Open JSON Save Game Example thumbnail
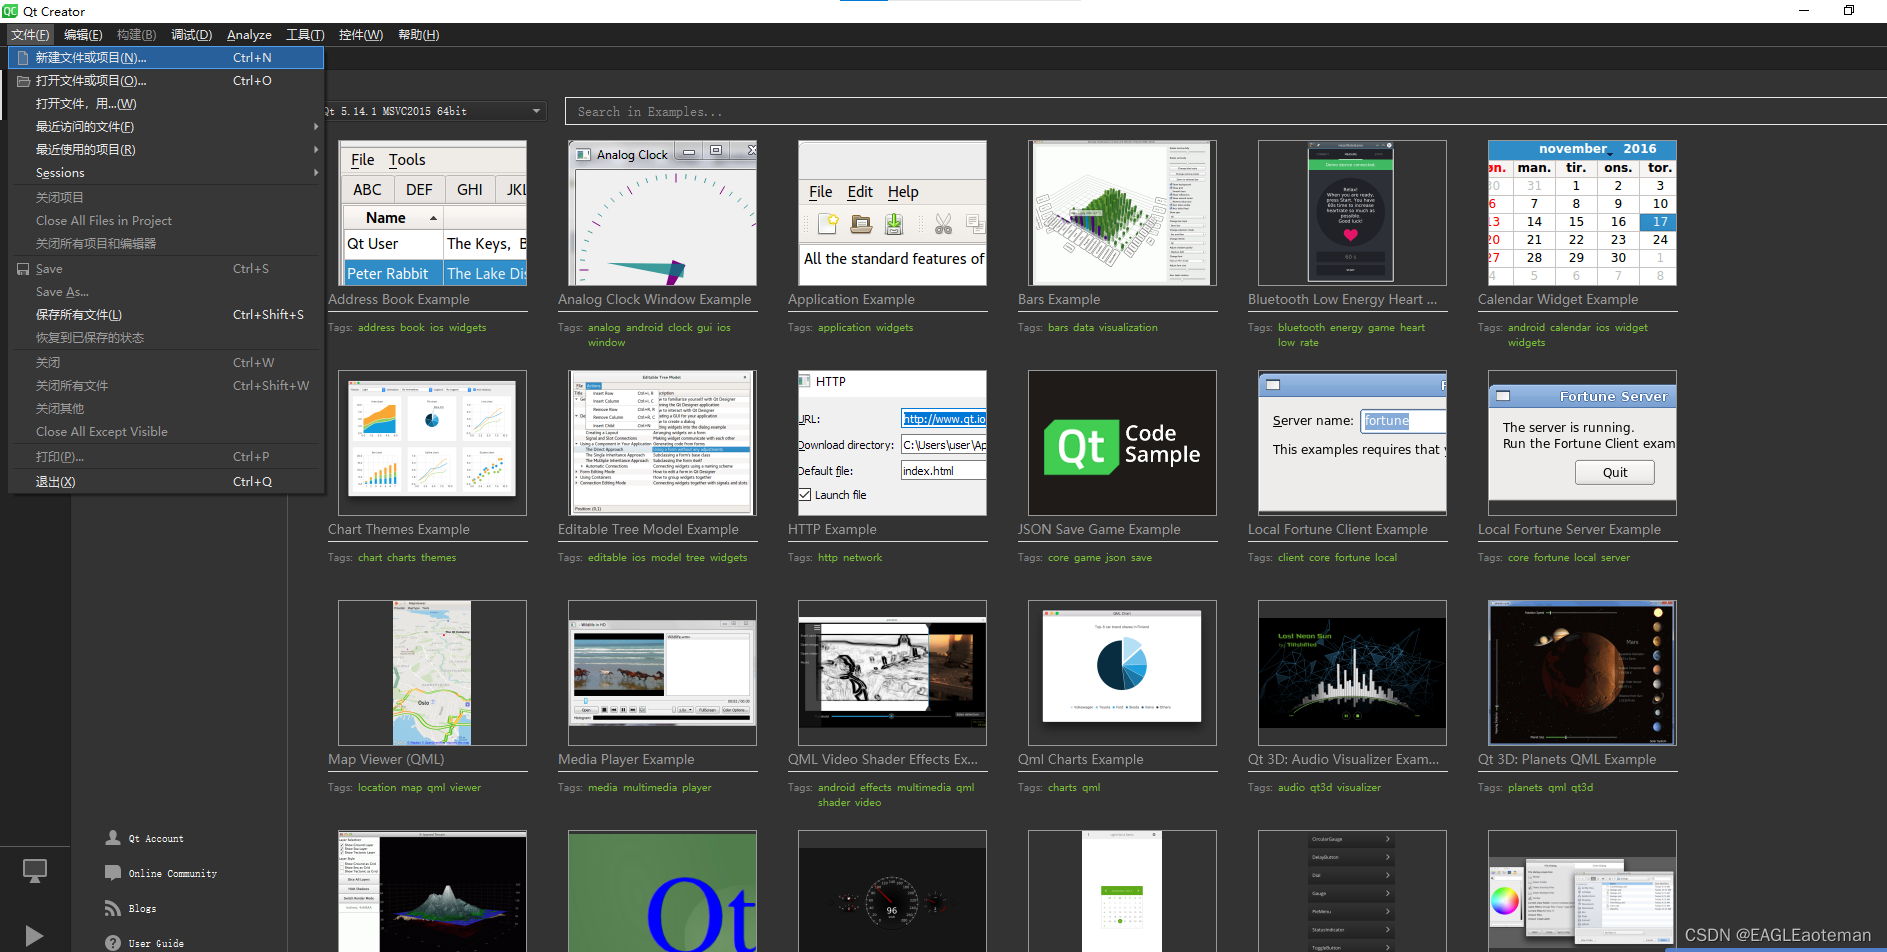Viewport: 1887px width, 952px height. pos(1122,443)
